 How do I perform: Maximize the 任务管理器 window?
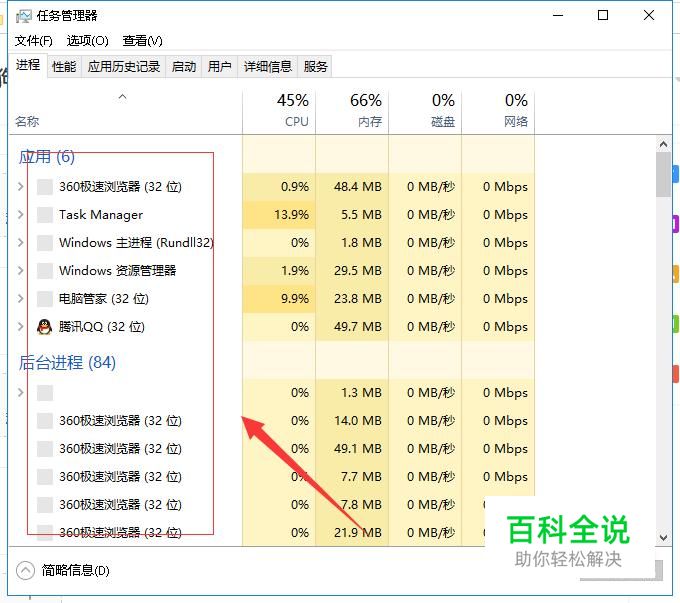(603, 16)
